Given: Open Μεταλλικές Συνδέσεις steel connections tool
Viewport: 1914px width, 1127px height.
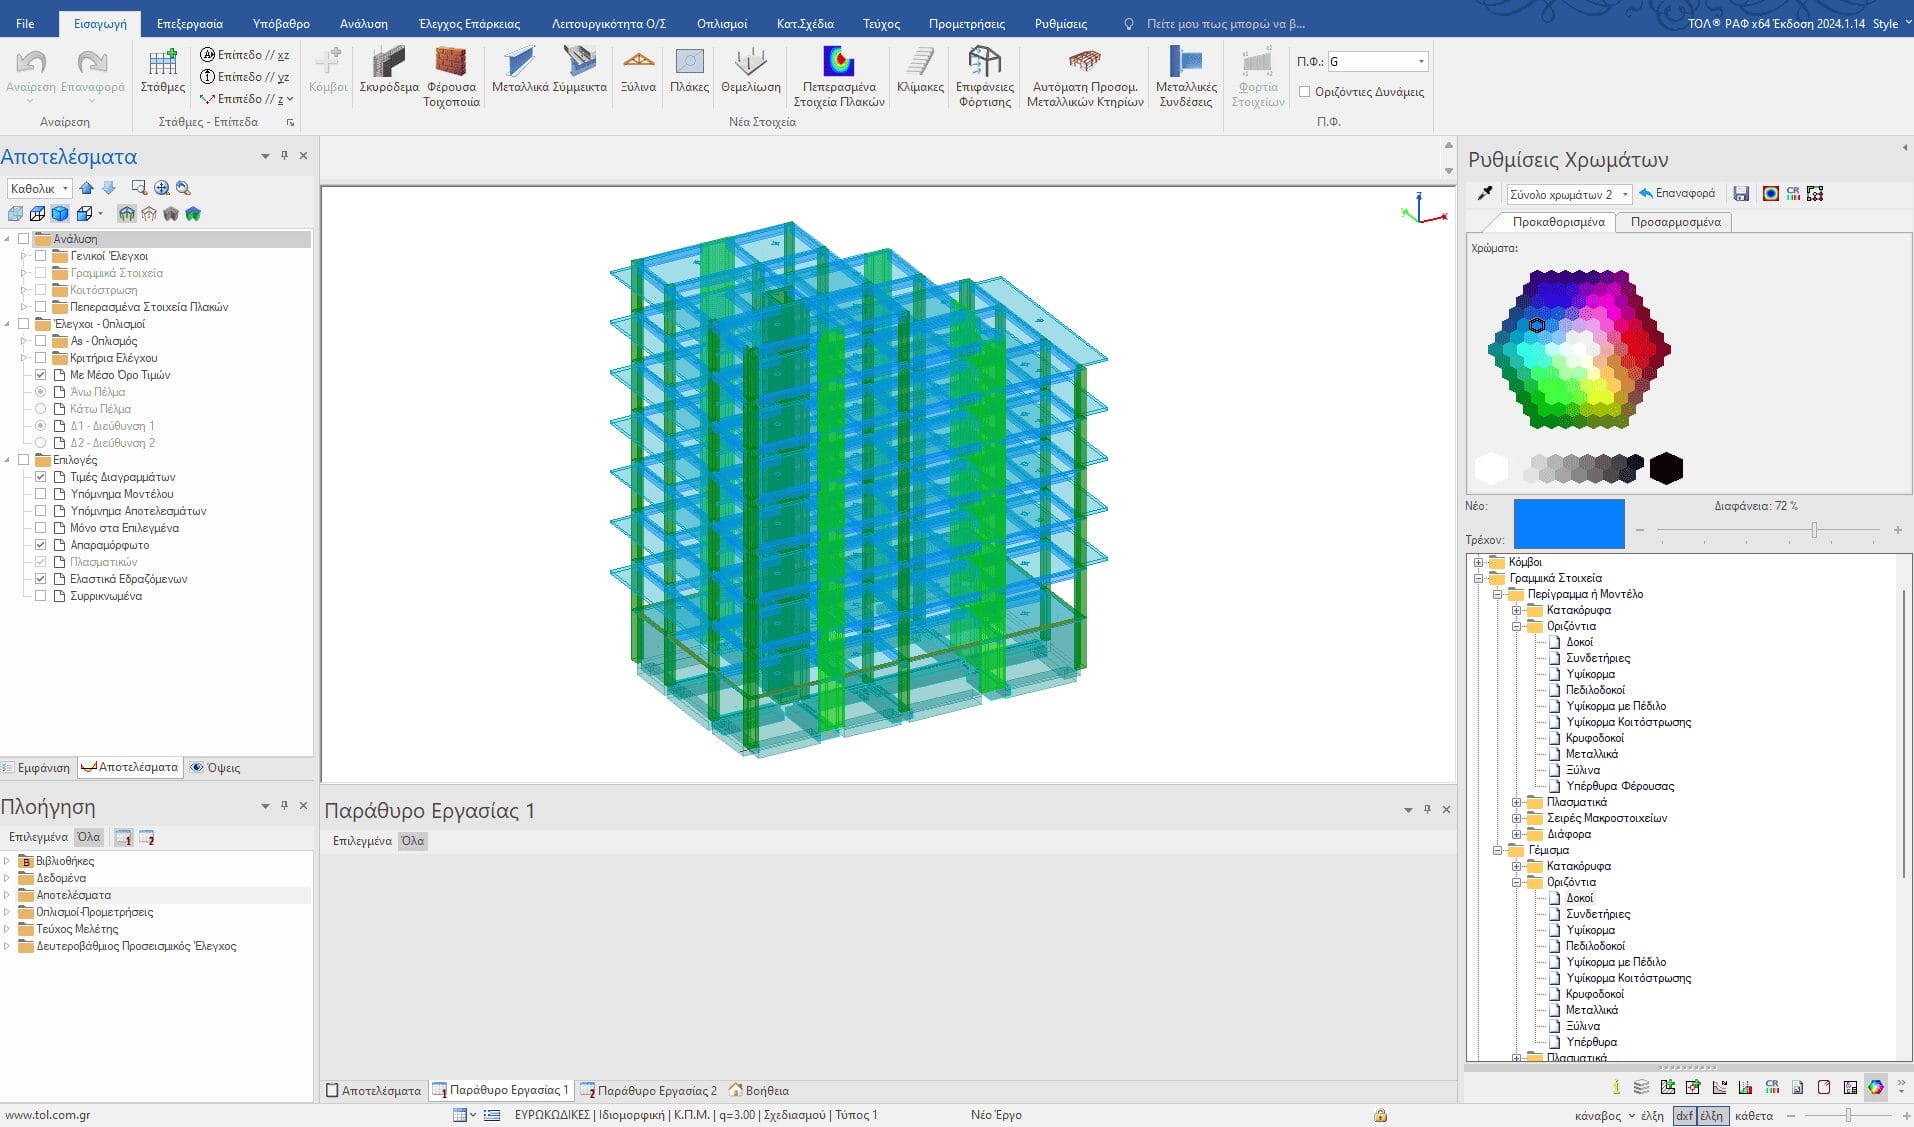Looking at the screenshot, I should click(1186, 63).
